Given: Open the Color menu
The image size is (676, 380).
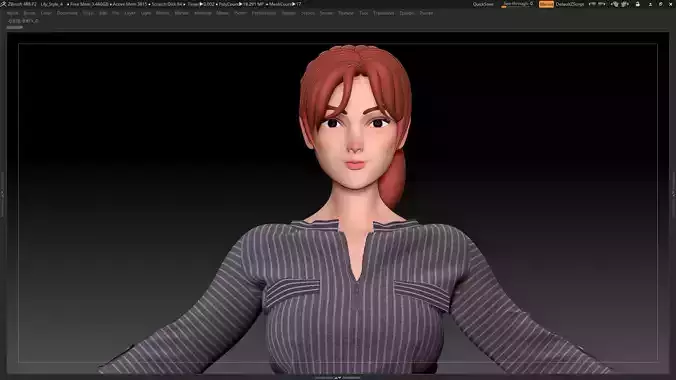Looking at the screenshot, I should click(46, 13).
